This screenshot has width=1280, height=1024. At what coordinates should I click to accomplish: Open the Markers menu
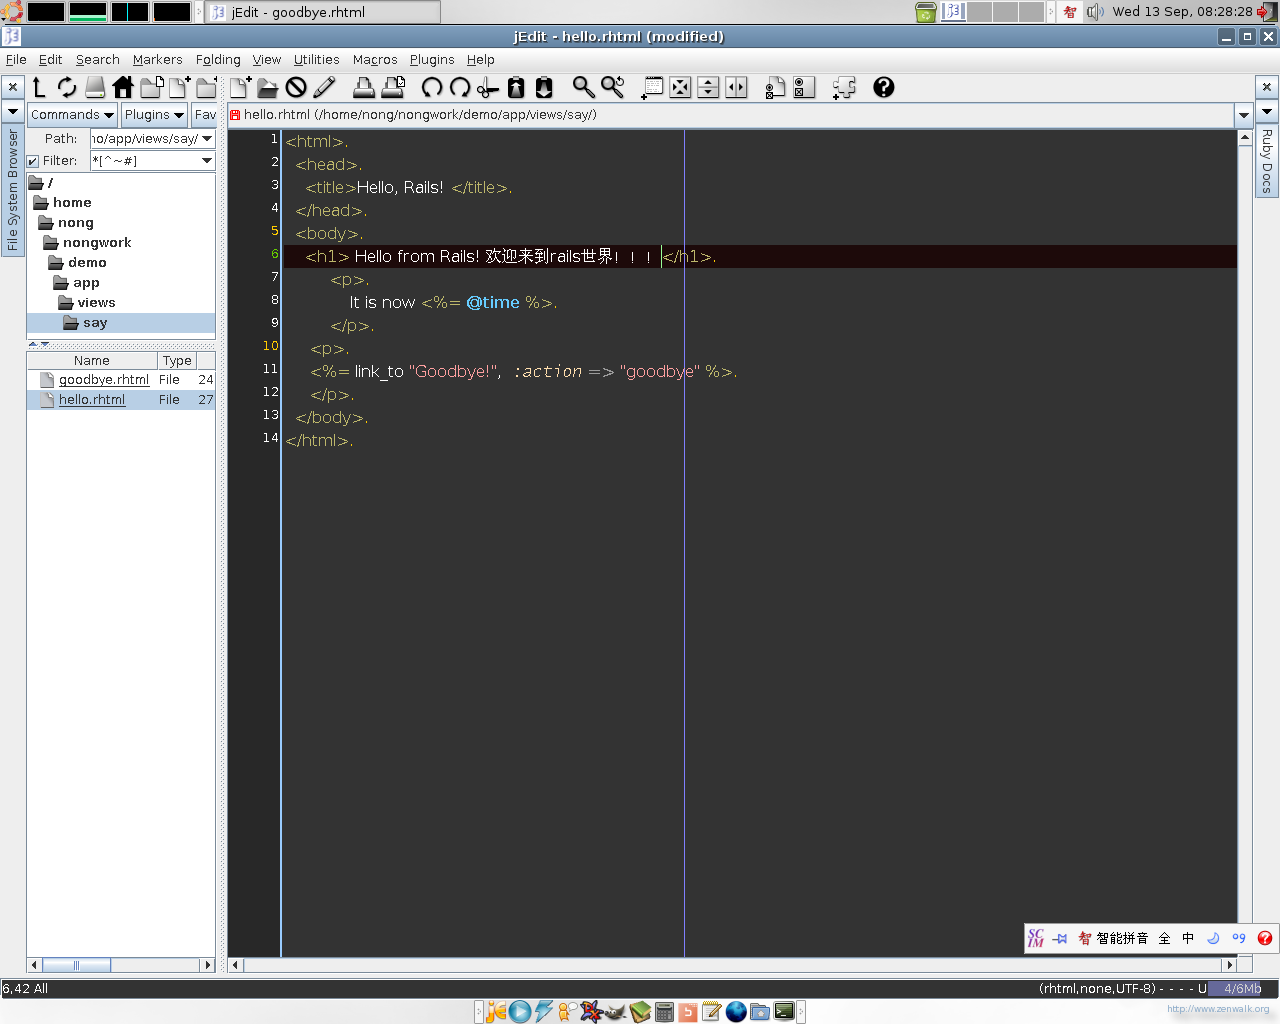point(158,60)
